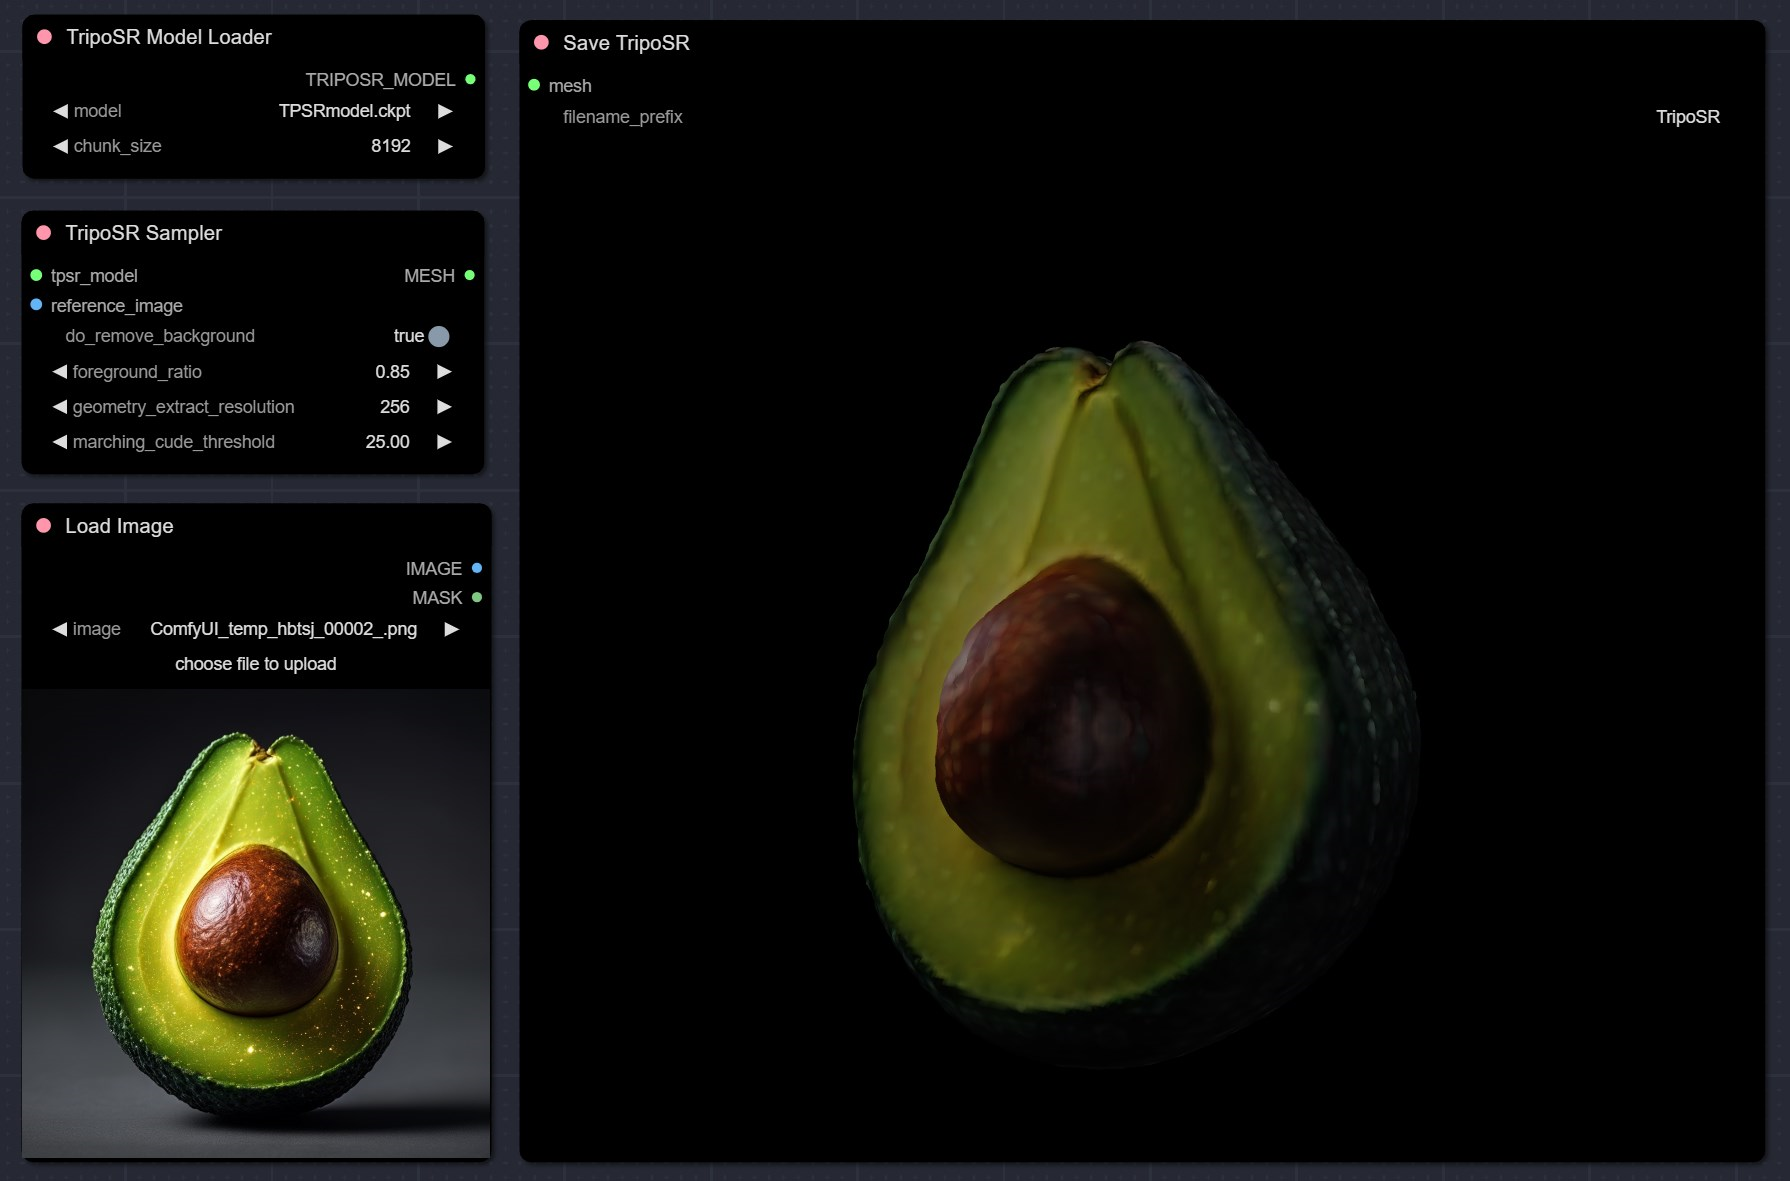The image size is (1790, 1181).
Task: Collapse the TripoSR Model Loader node dot
Action: (x=44, y=37)
